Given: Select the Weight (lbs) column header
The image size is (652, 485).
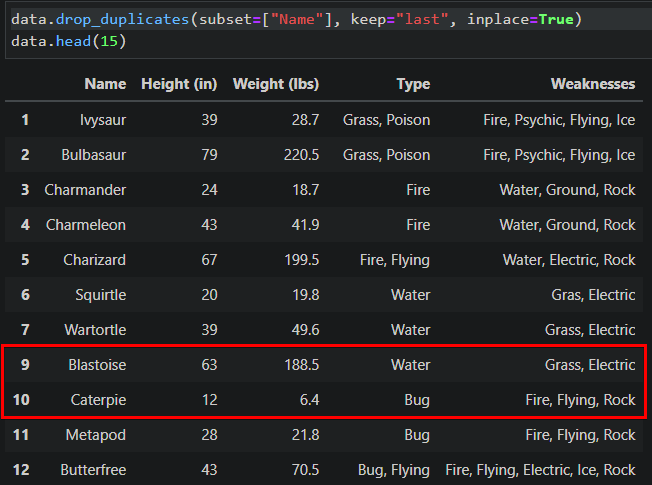Looking at the screenshot, I should [276, 84].
